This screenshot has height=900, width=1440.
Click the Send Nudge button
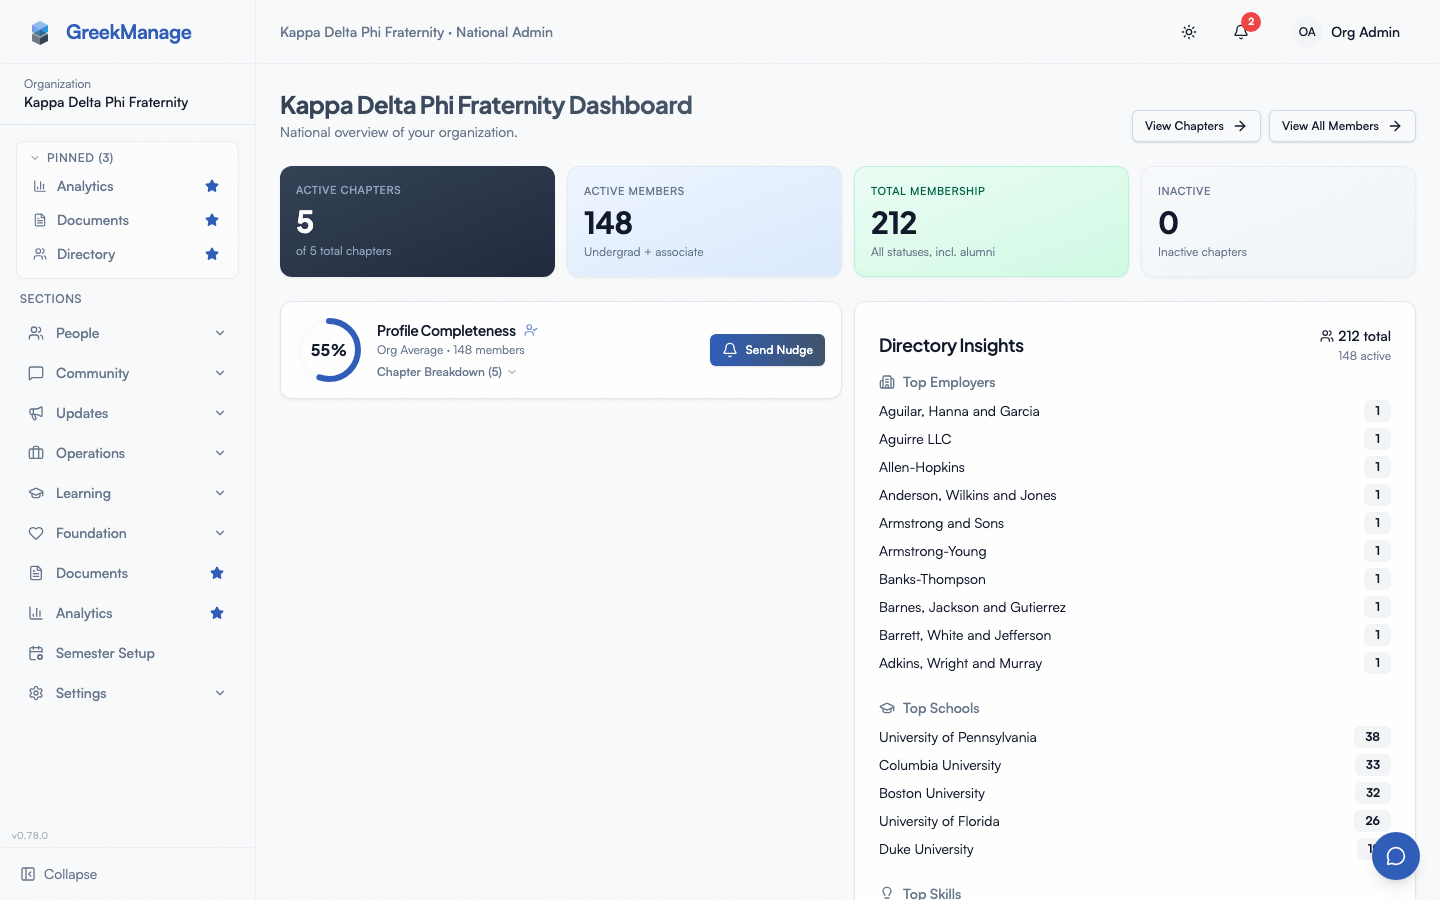[767, 350]
